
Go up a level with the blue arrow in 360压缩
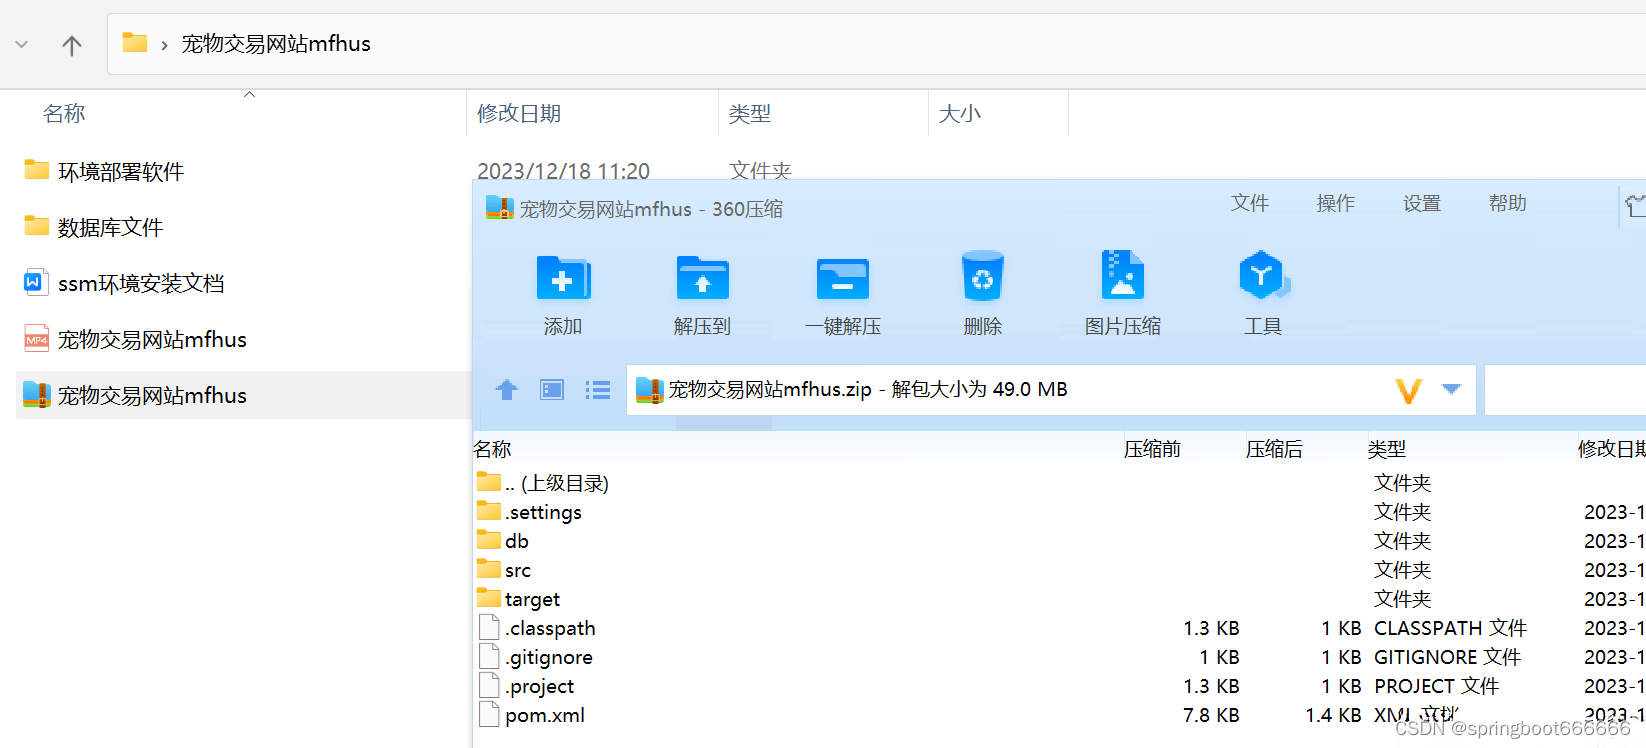click(x=507, y=390)
